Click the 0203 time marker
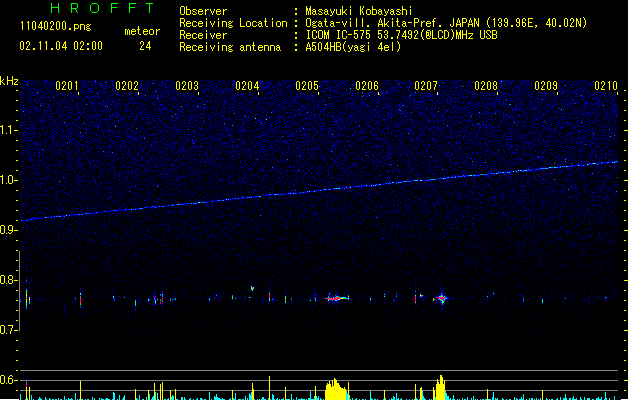 pyautogui.click(x=187, y=86)
